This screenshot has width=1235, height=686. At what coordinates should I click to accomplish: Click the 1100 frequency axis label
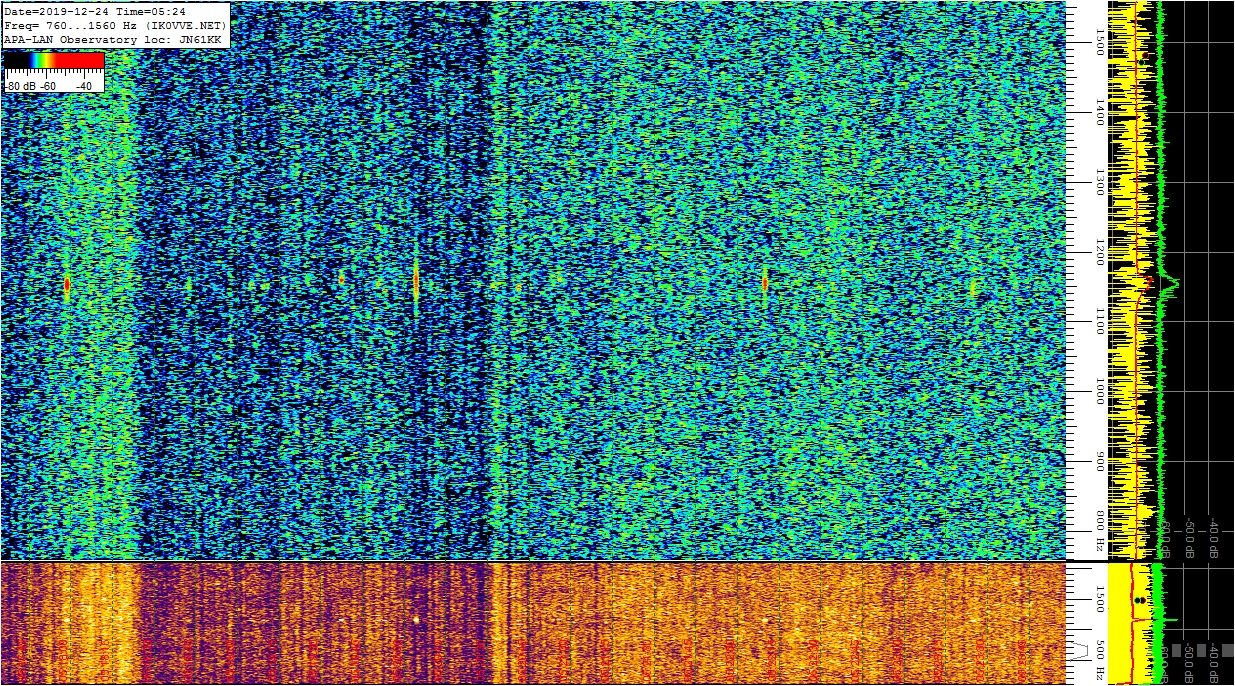click(x=1099, y=321)
